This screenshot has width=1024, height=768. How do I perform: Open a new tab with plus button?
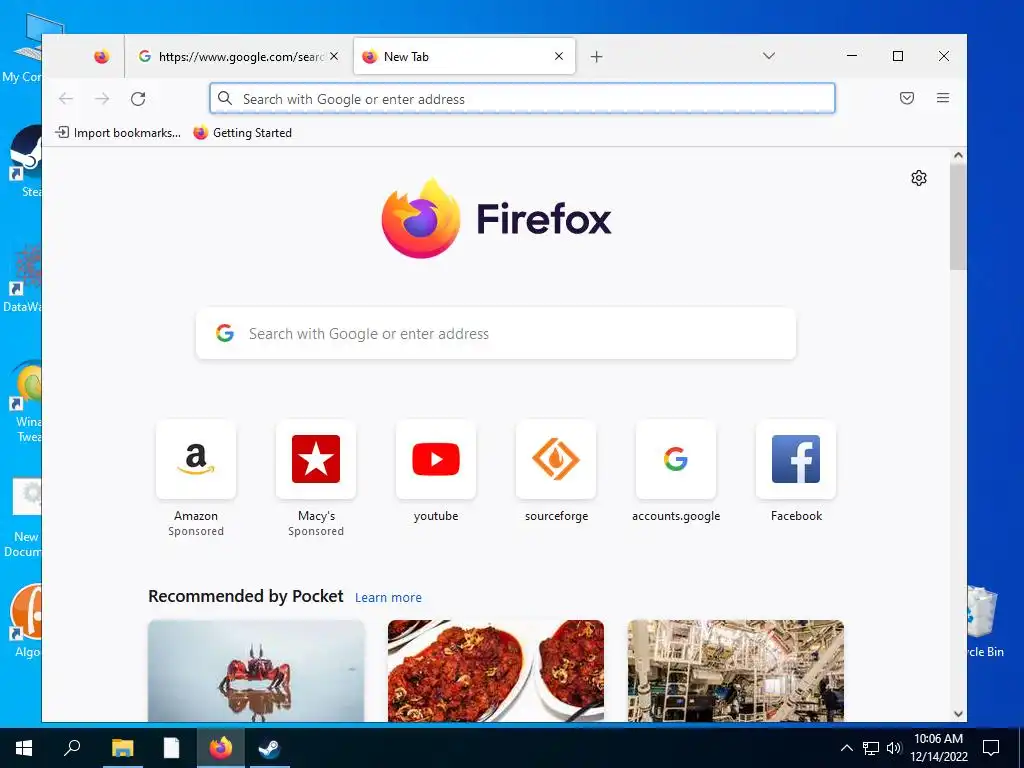click(596, 57)
